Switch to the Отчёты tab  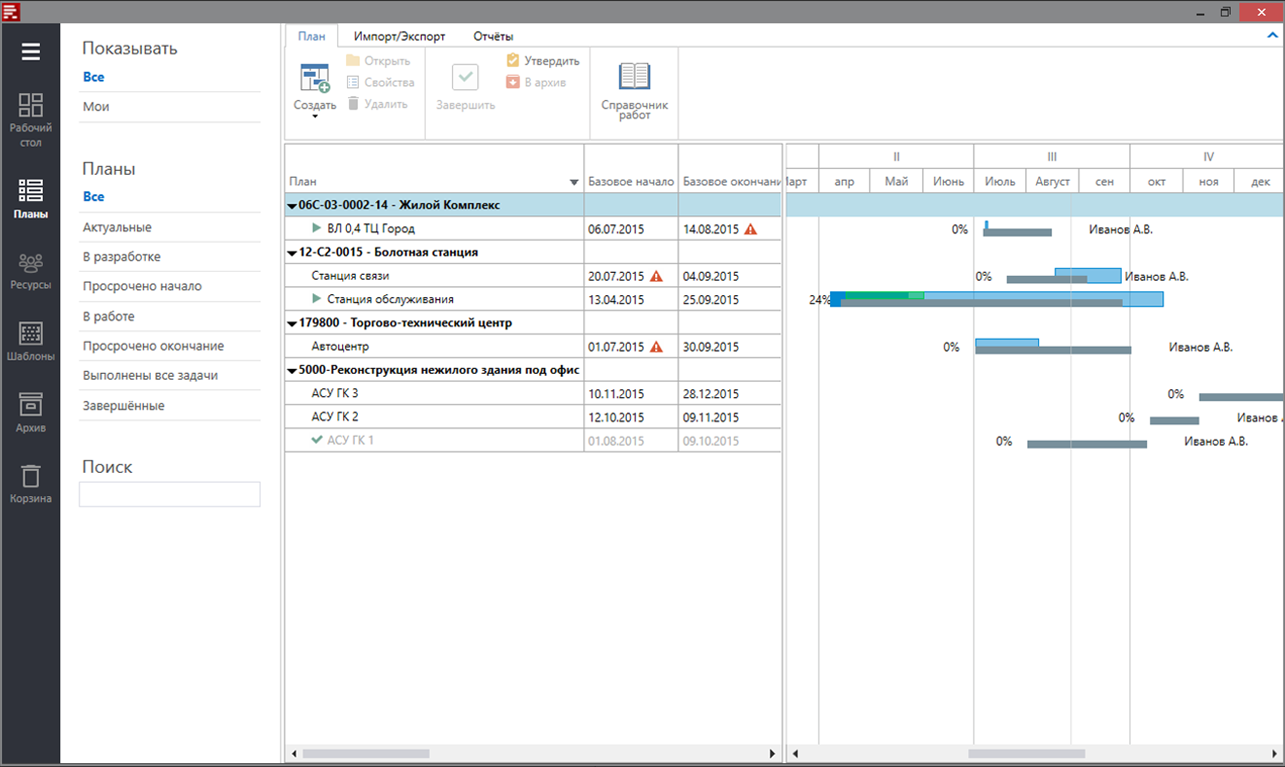(493, 36)
